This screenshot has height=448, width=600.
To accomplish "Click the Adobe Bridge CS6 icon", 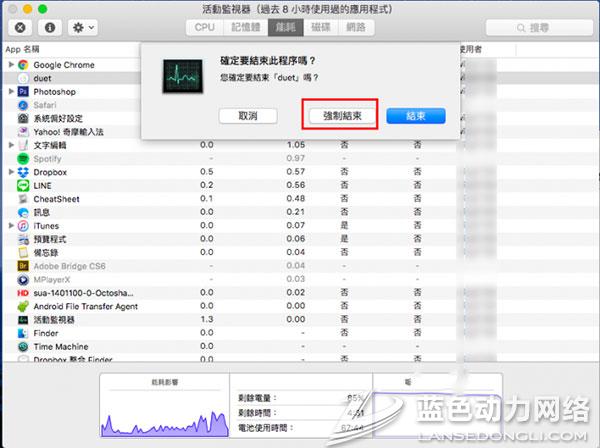I will (x=23, y=266).
